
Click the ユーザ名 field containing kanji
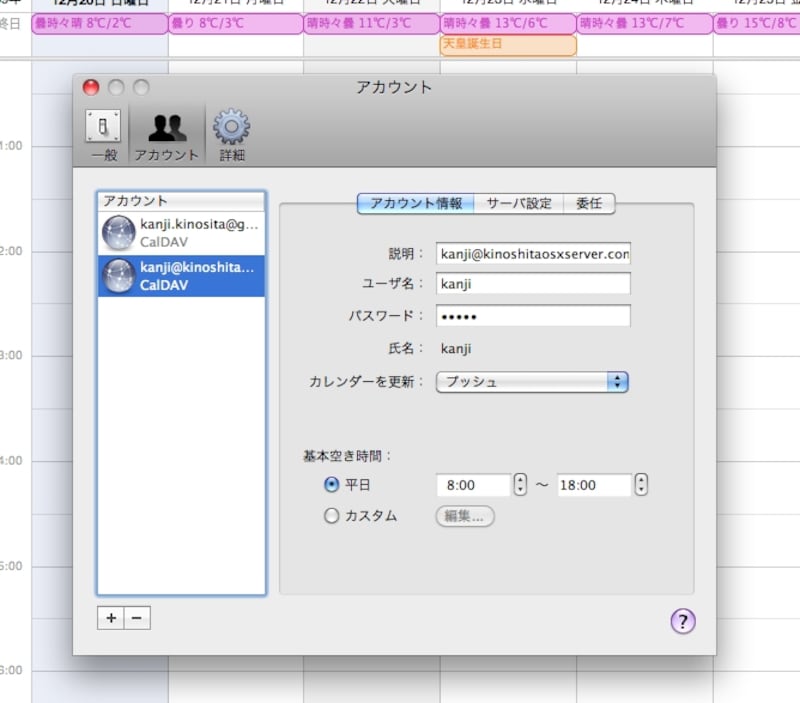[533, 284]
